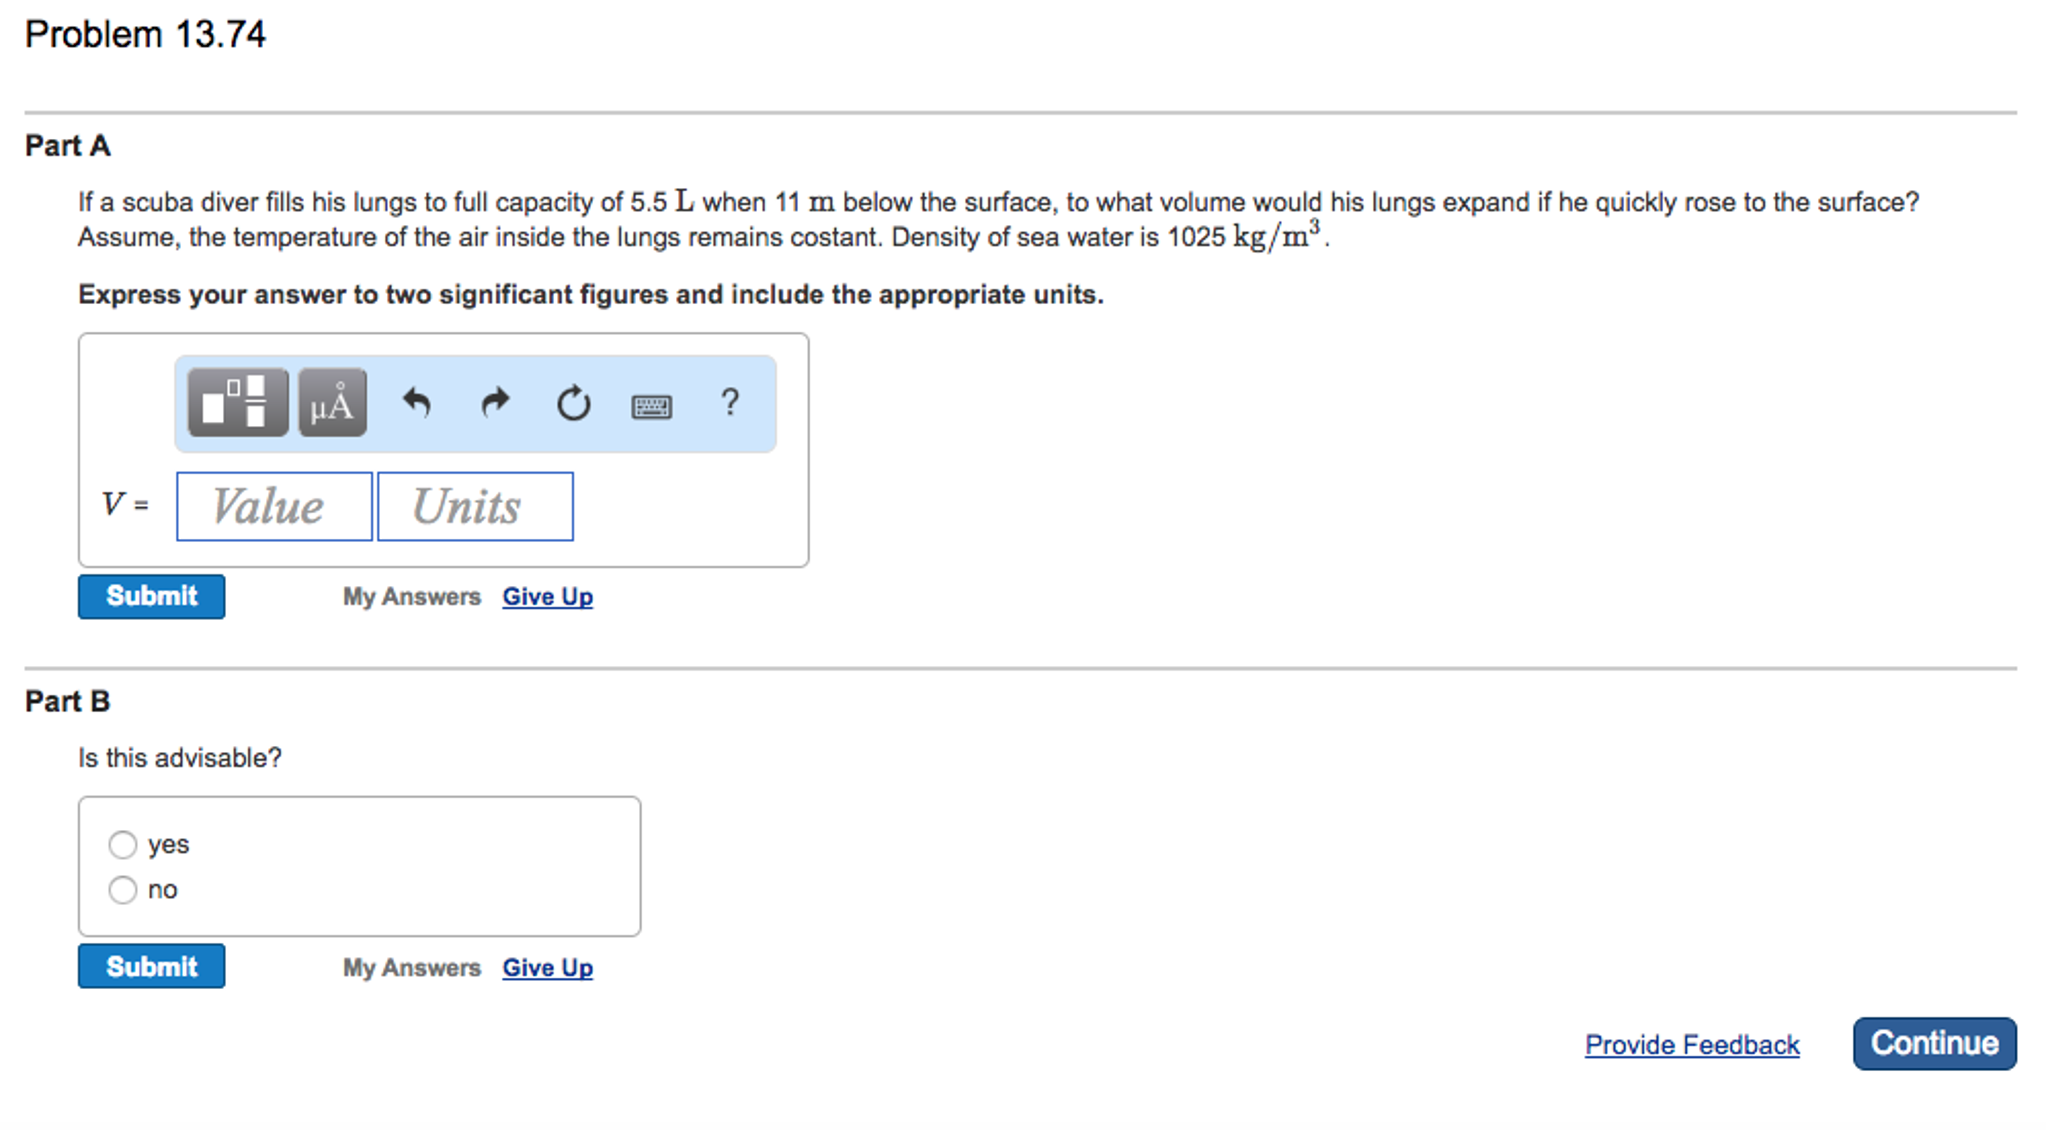The width and height of the screenshot is (2046, 1130).
Task: Open My Answers for Part B
Action: (x=411, y=968)
